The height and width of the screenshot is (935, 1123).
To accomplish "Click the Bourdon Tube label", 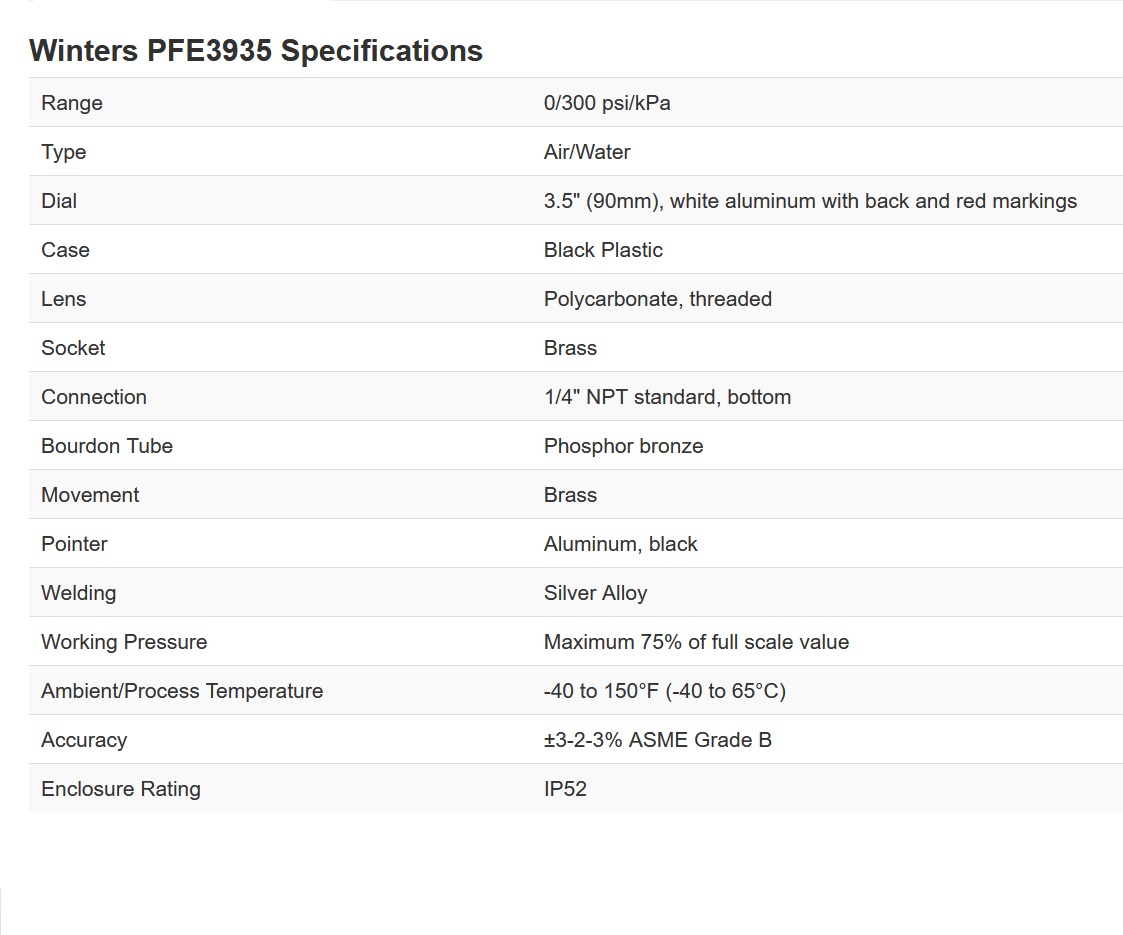I will pyautogui.click(x=107, y=446).
